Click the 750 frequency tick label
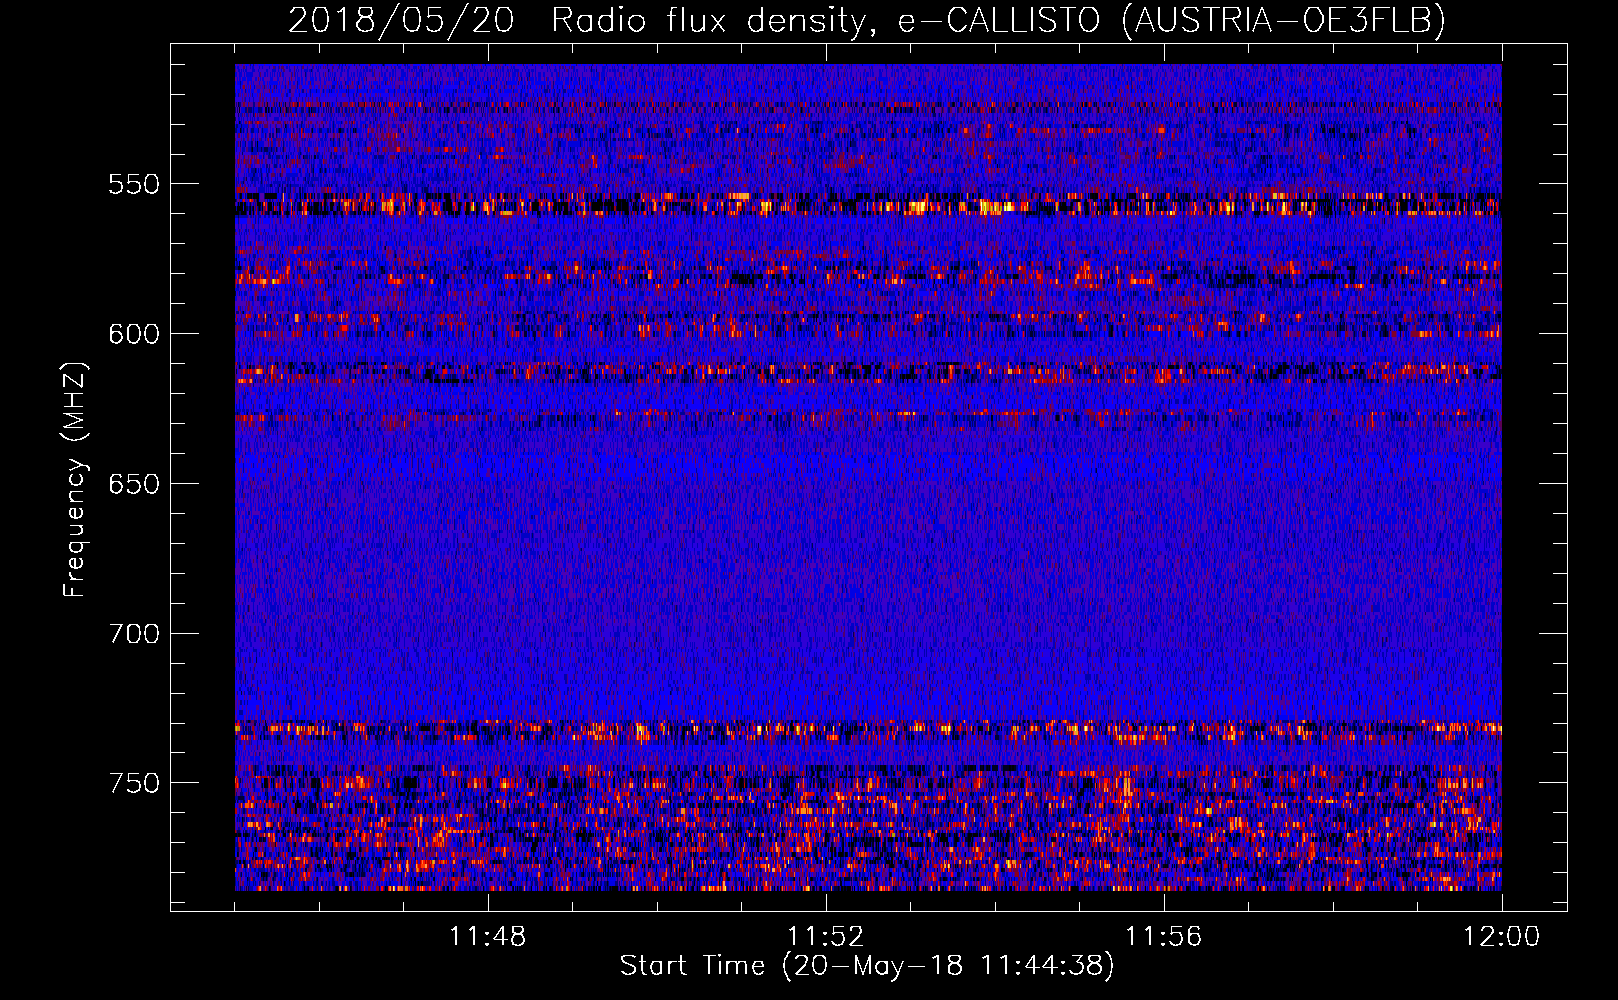Image resolution: width=1618 pixels, height=1000 pixels. (133, 783)
